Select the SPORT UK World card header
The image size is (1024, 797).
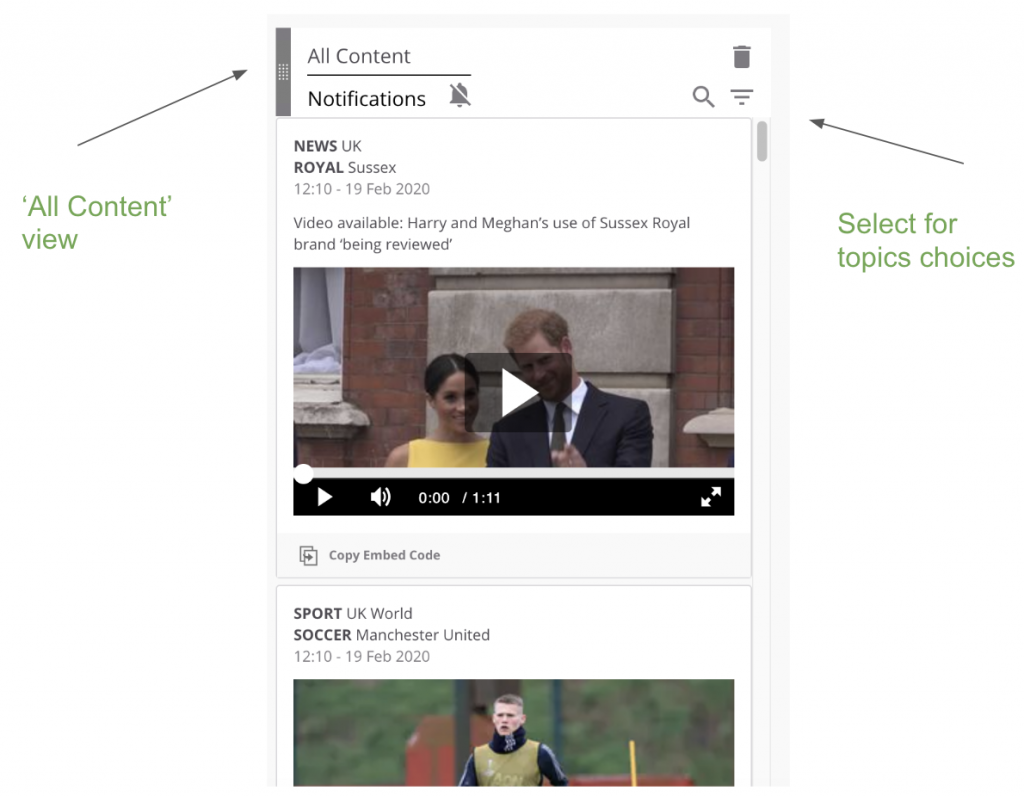point(353,613)
